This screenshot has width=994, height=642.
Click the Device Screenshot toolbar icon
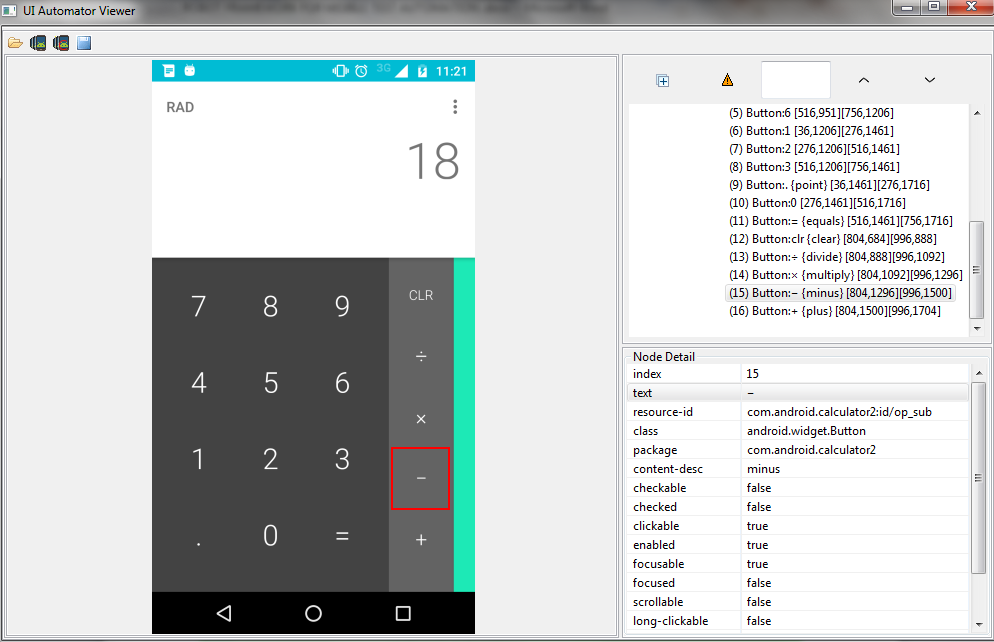(38, 43)
